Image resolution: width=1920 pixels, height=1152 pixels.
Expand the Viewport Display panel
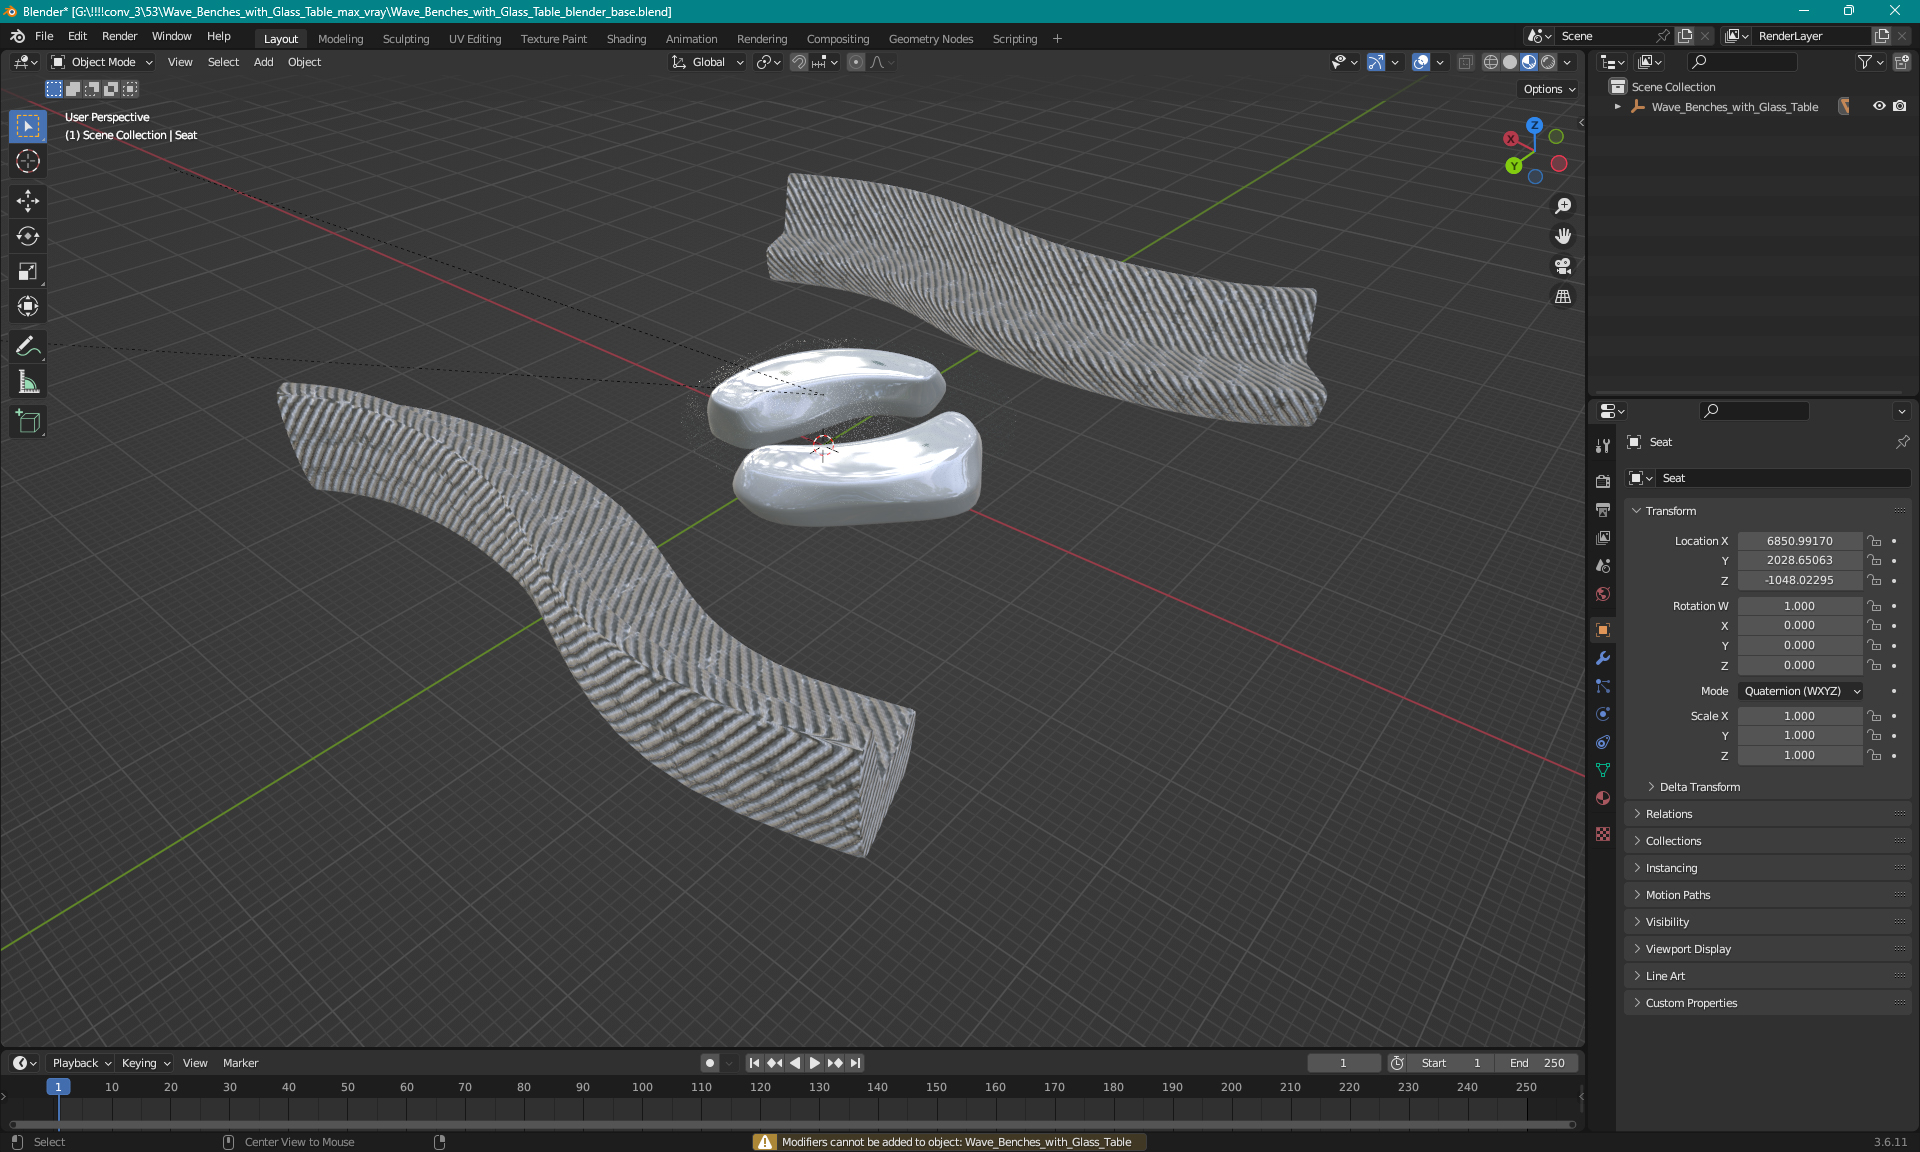pyautogui.click(x=1687, y=949)
